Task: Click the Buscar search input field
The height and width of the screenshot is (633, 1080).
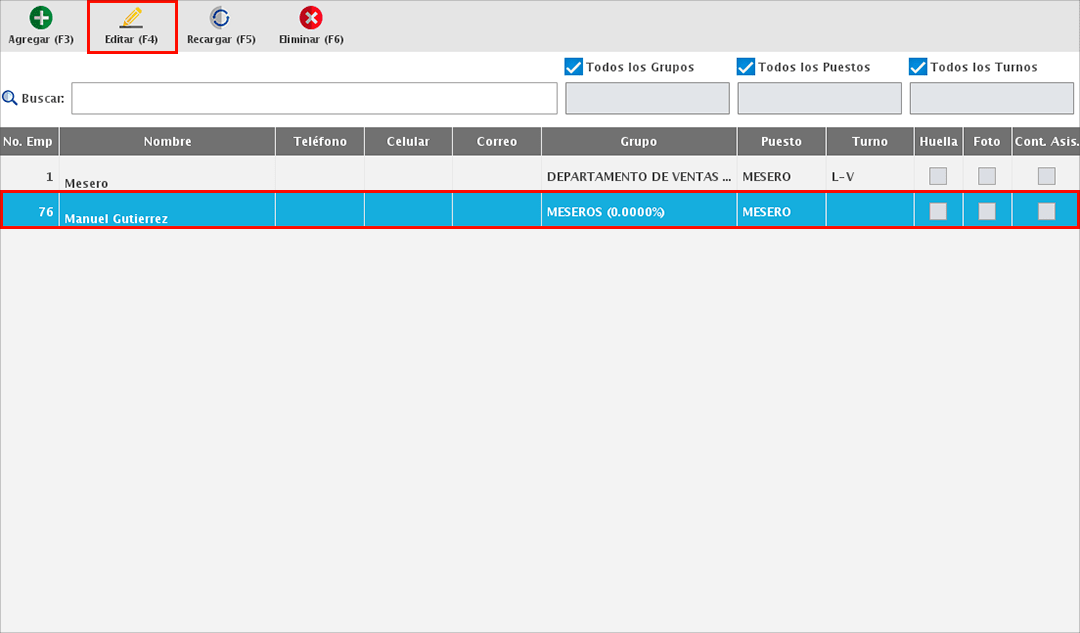Action: click(x=314, y=98)
